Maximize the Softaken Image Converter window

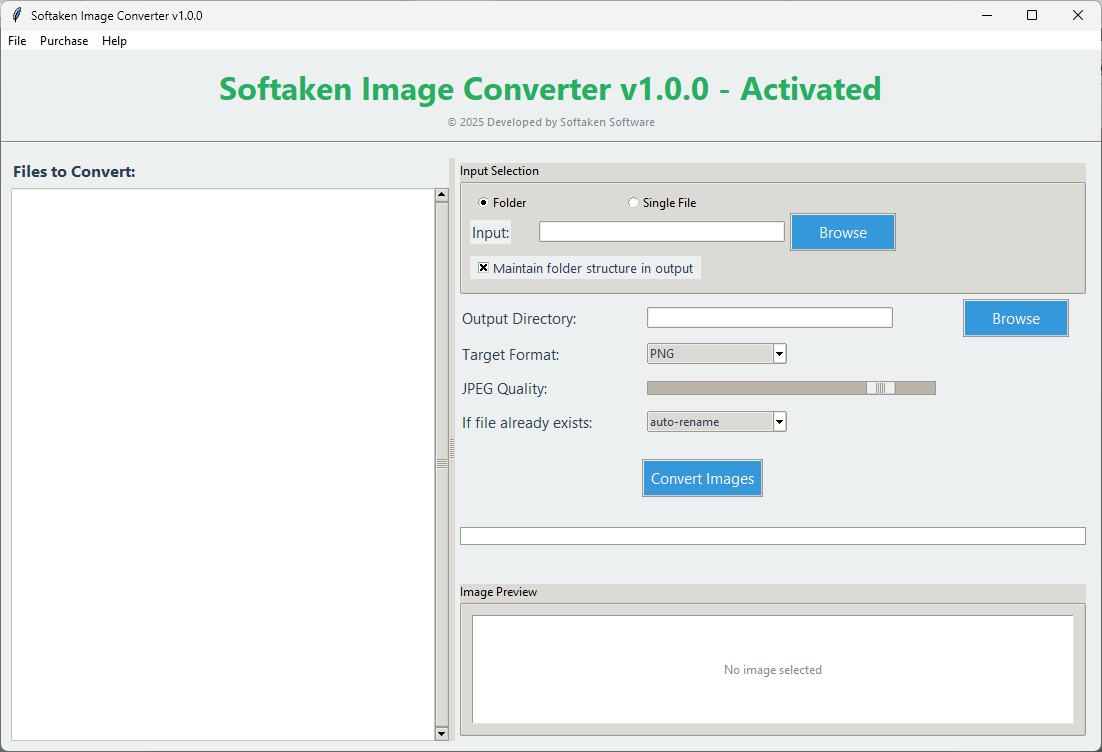tap(1032, 16)
